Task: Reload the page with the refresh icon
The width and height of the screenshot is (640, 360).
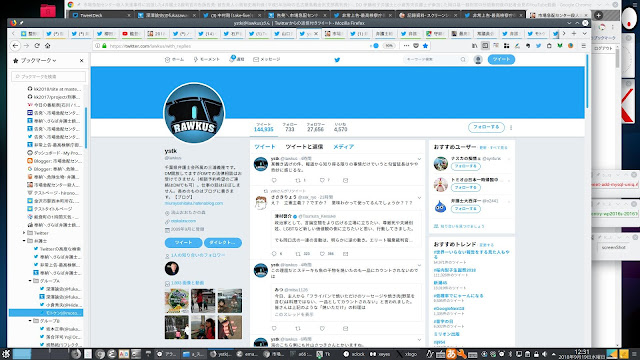Action: (37, 46)
